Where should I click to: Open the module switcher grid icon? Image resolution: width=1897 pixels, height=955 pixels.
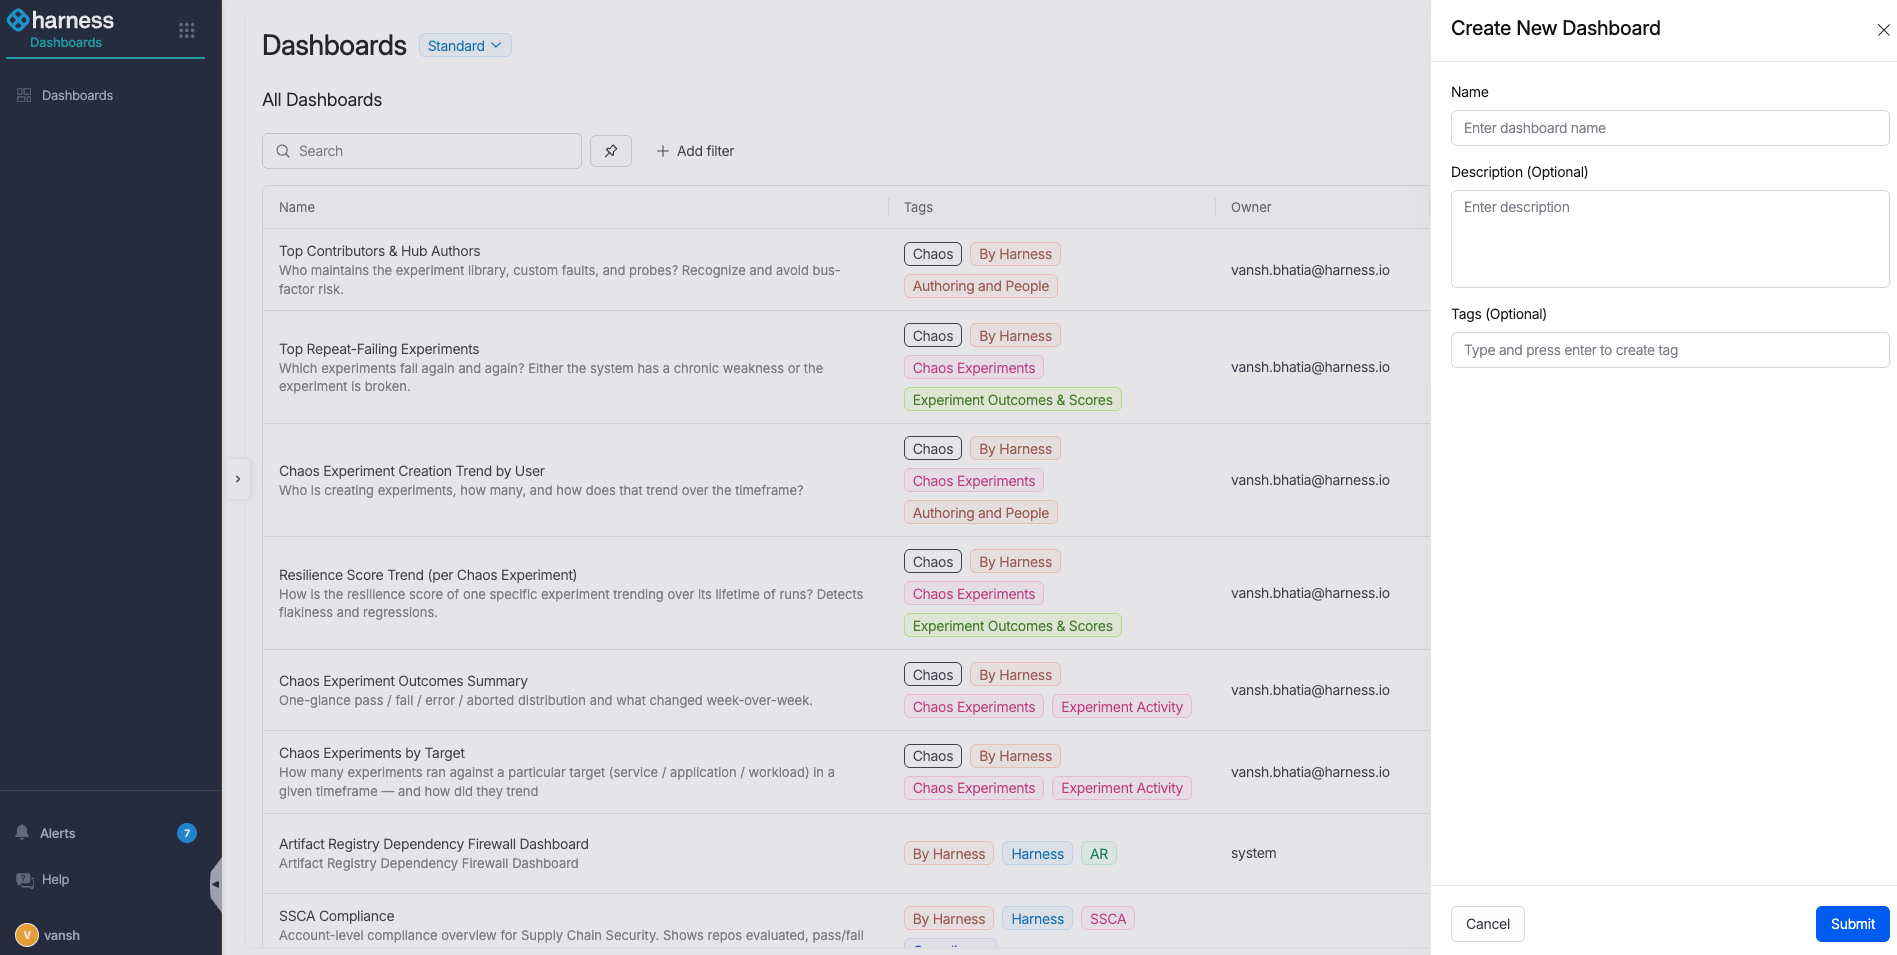coord(186,30)
